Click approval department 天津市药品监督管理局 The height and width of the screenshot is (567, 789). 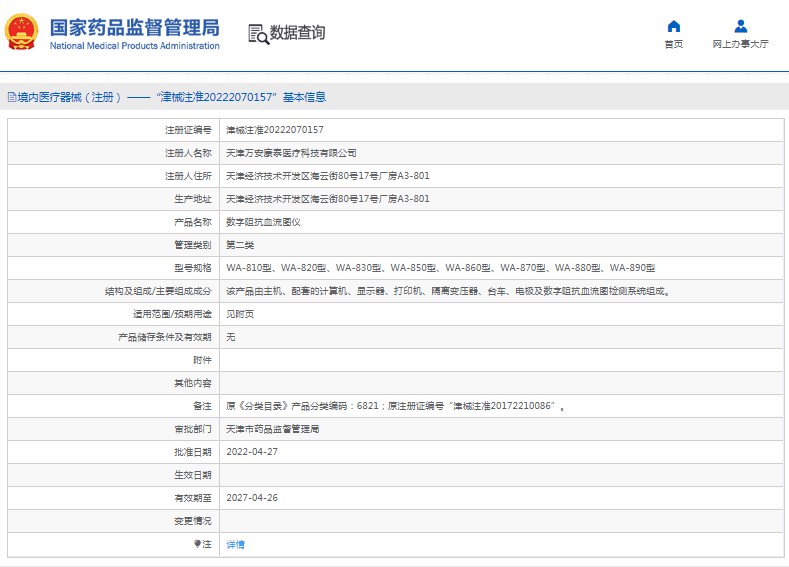tap(272, 429)
